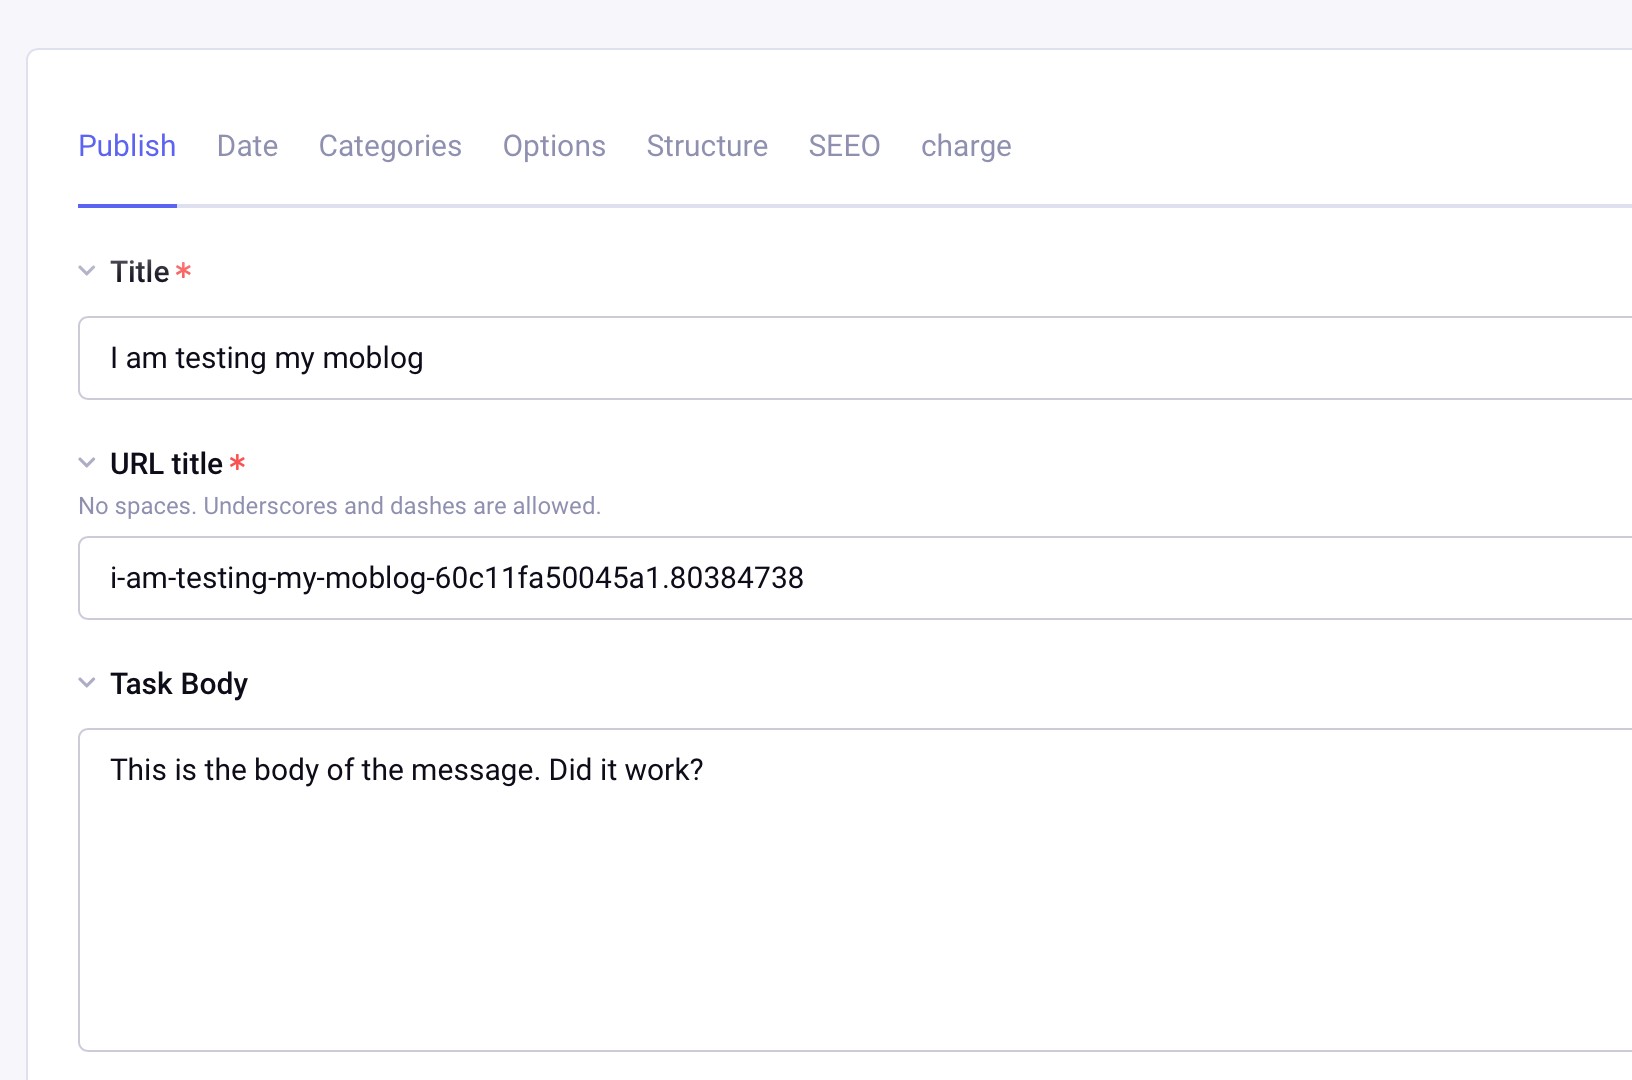Select the Options tab
This screenshot has height=1080, width=1632.
(554, 146)
